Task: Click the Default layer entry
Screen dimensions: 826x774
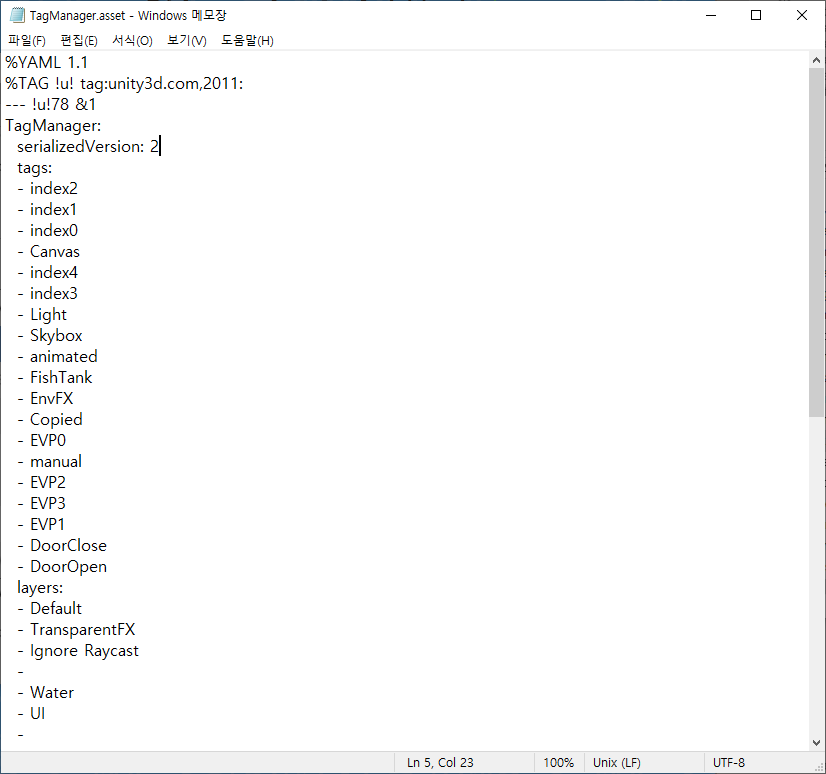Action: click(50, 609)
